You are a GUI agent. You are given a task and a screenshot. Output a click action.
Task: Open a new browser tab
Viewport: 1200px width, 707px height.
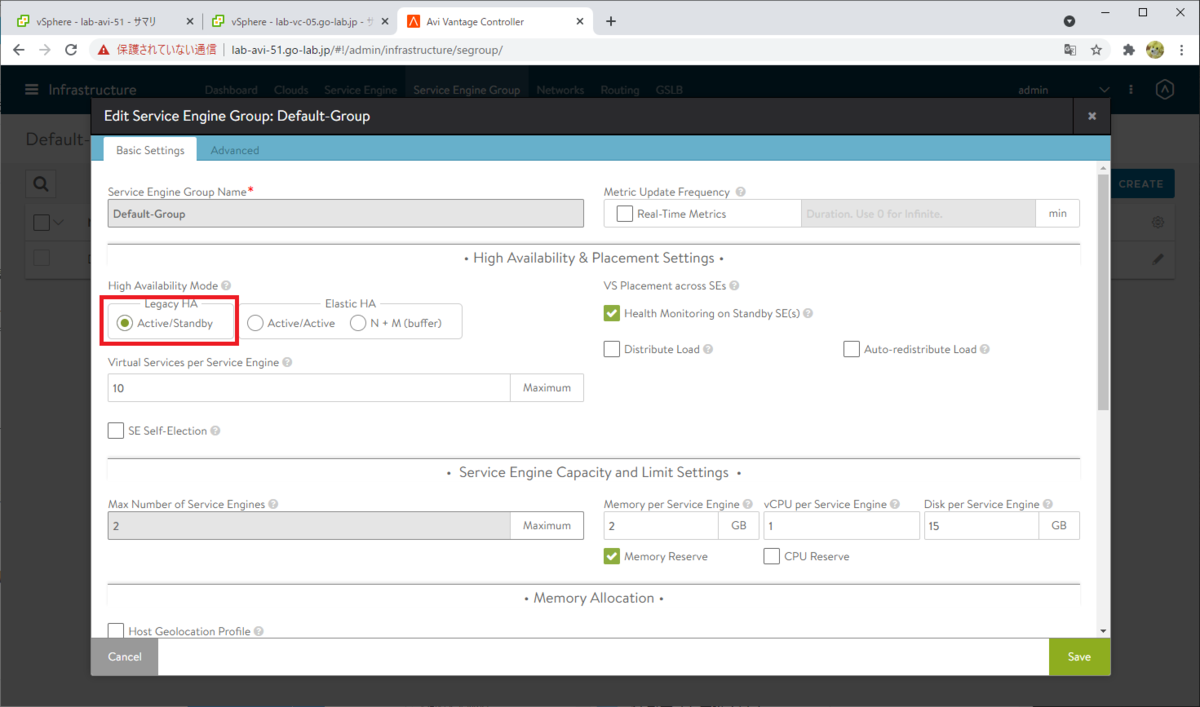coord(611,21)
